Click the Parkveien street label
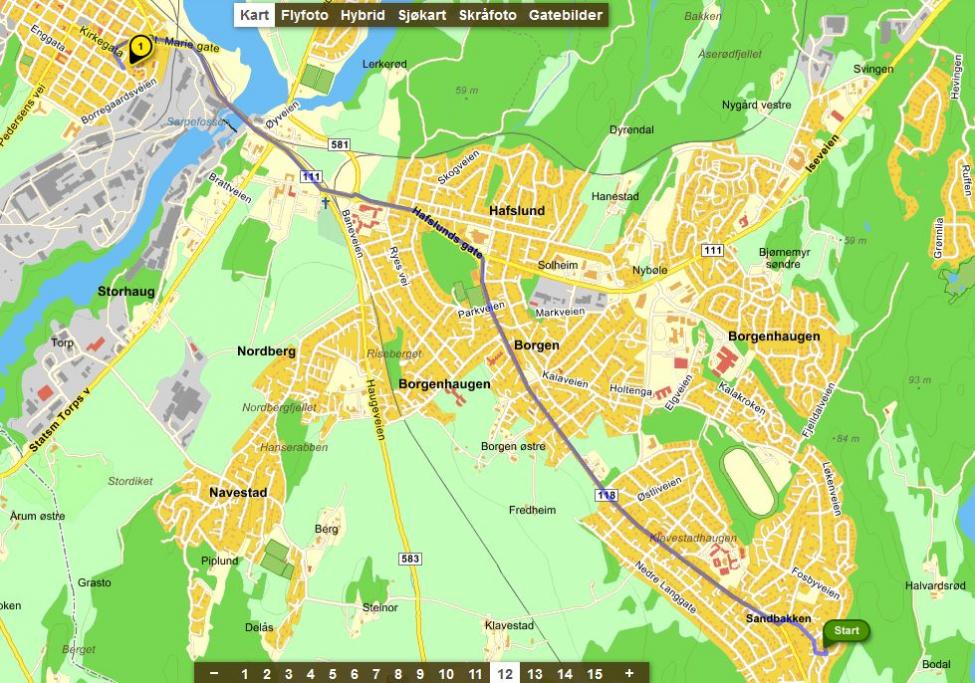This screenshot has height=683, width=975. (x=481, y=309)
